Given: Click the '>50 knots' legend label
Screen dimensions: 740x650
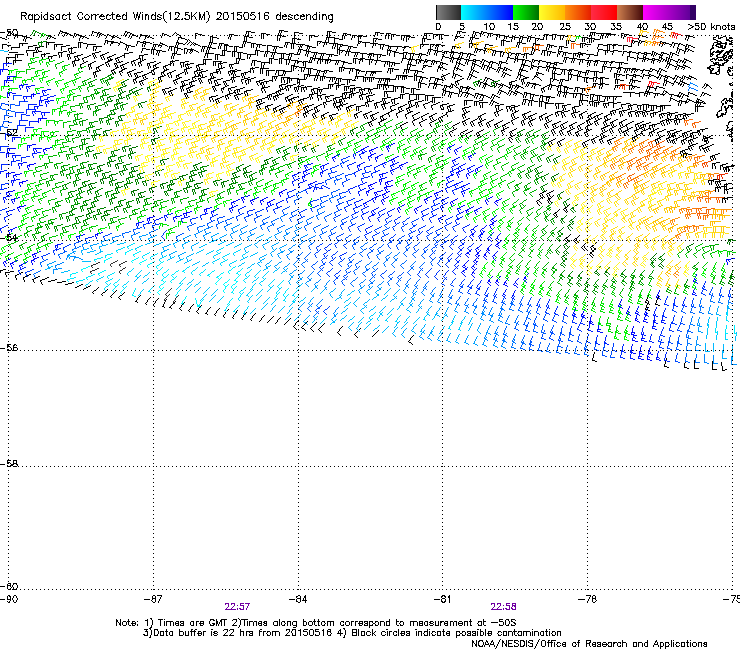Looking at the screenshot, I should click(711, 27).
